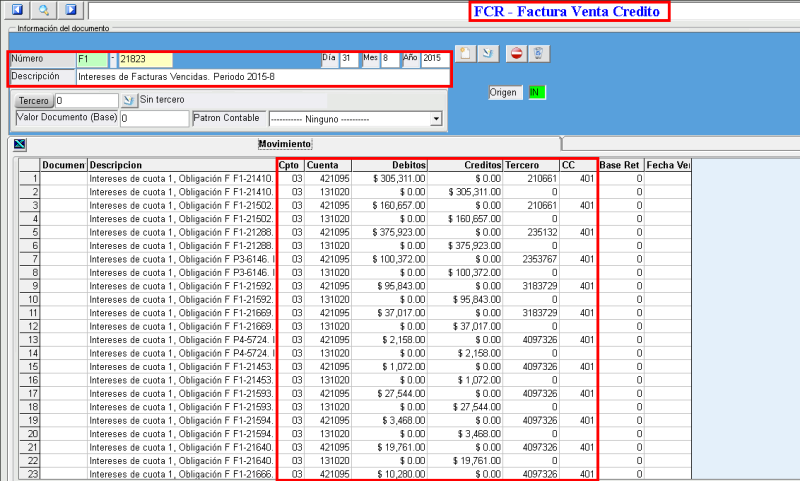Click the Descripción text field
This screenshot has height=481, width=800.
click(x=260, y=76)
